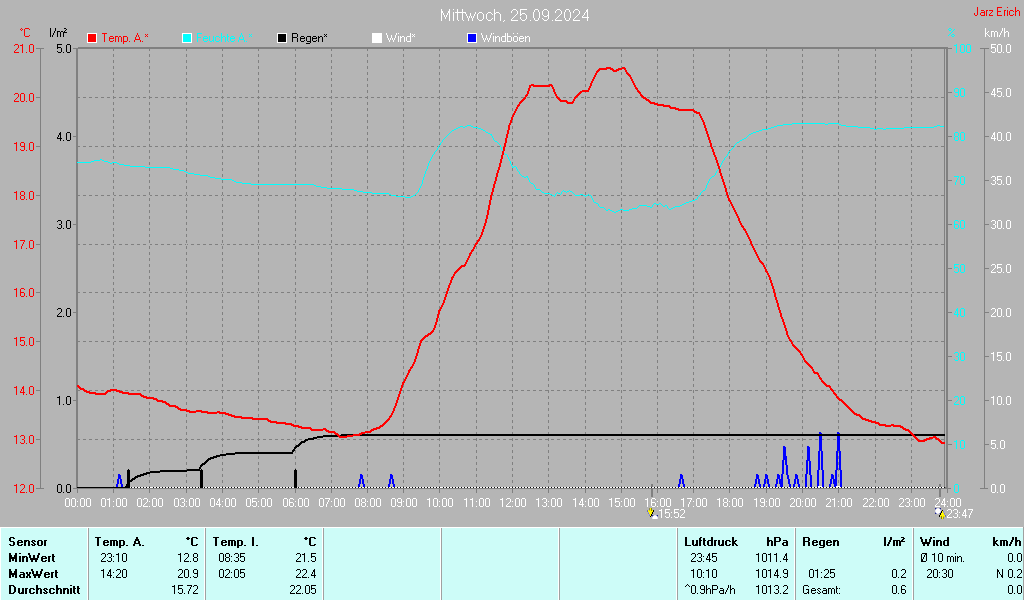The width and height of the screenshot is (1024, 600).
Task: Click the date title Mittwoch, 25.09.2024
Action: [514, 15]
